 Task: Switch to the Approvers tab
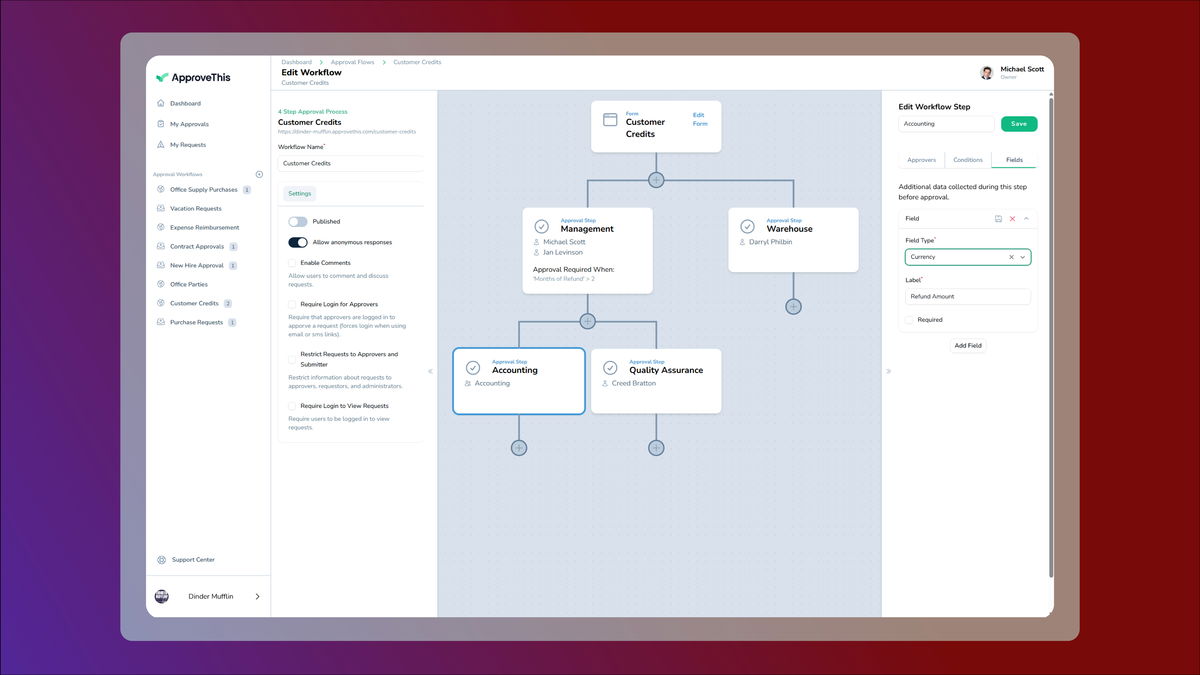[x=921, y=159]
